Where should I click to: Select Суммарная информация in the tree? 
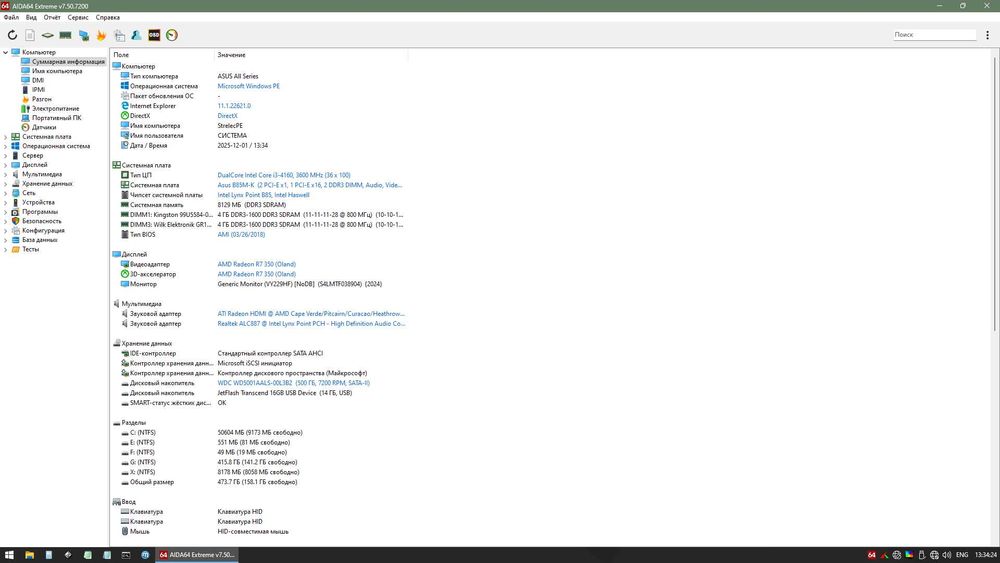pos(68,62)
